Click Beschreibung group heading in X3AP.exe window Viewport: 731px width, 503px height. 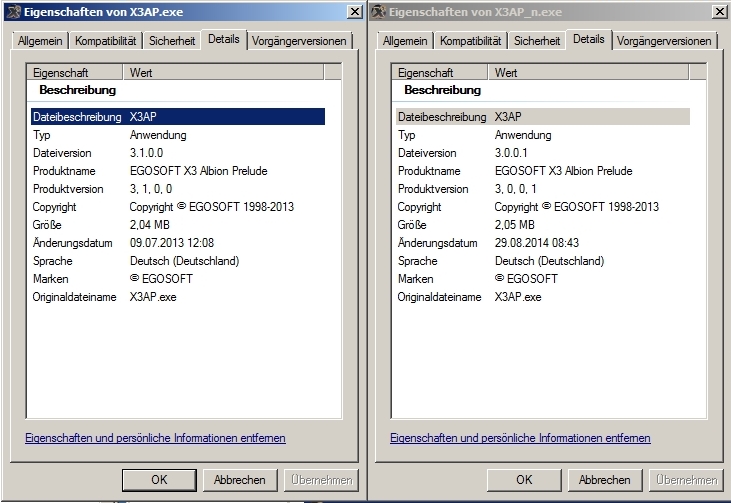tap(77, 90)
